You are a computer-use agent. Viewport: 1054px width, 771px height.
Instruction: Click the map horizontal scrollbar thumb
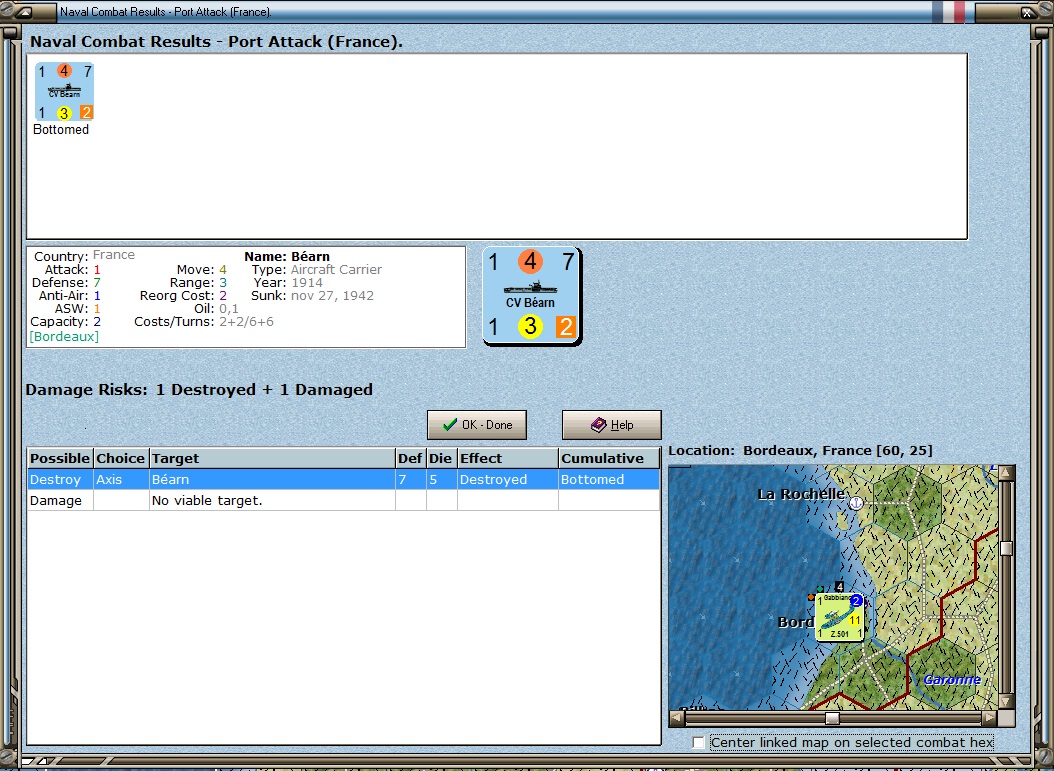click(832, 718)
